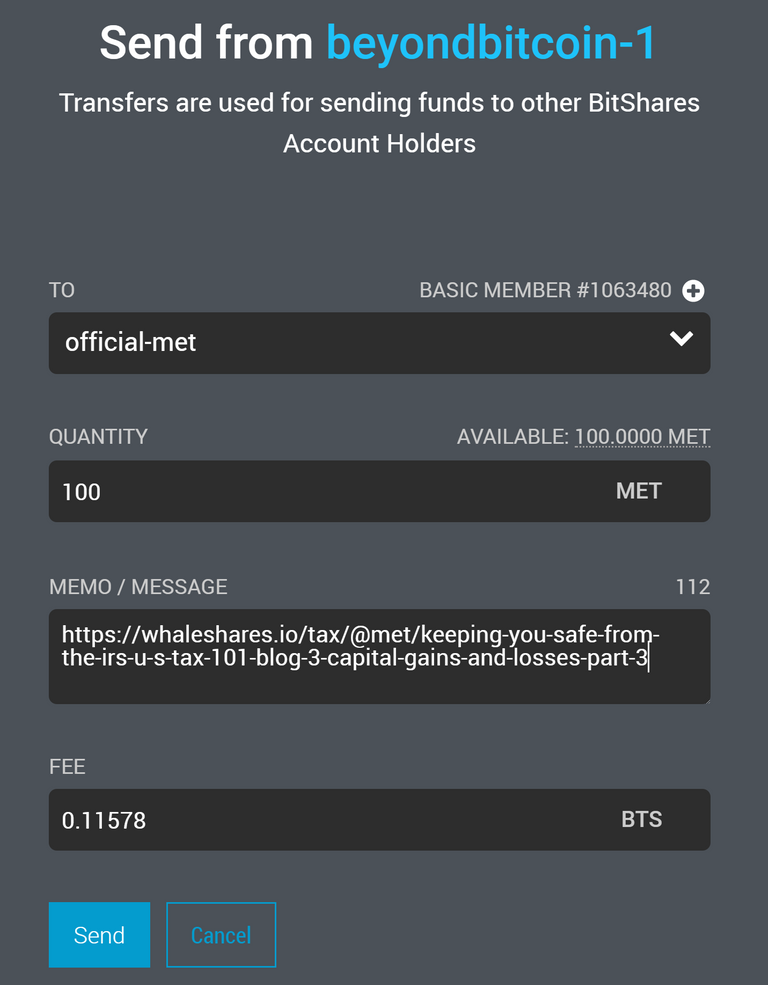768x985 pixels.
Task: Click the plus icon beside Basic Member
Action: tap(693, 291)
